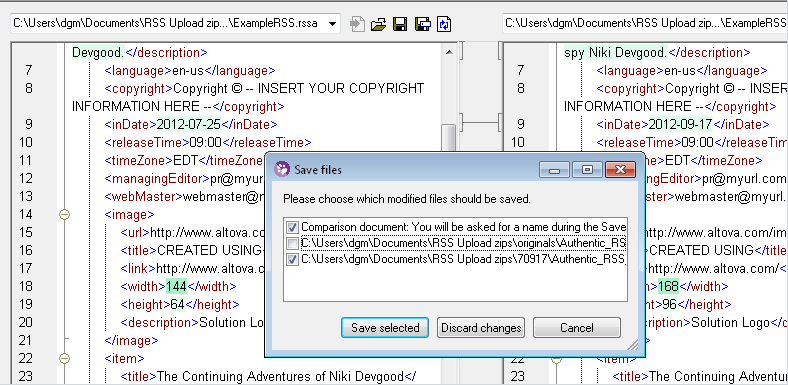Screen dimensions: 788x385
Task: Check the originals\Authentic_RS file checkbox
Action: tap(291, 244)
